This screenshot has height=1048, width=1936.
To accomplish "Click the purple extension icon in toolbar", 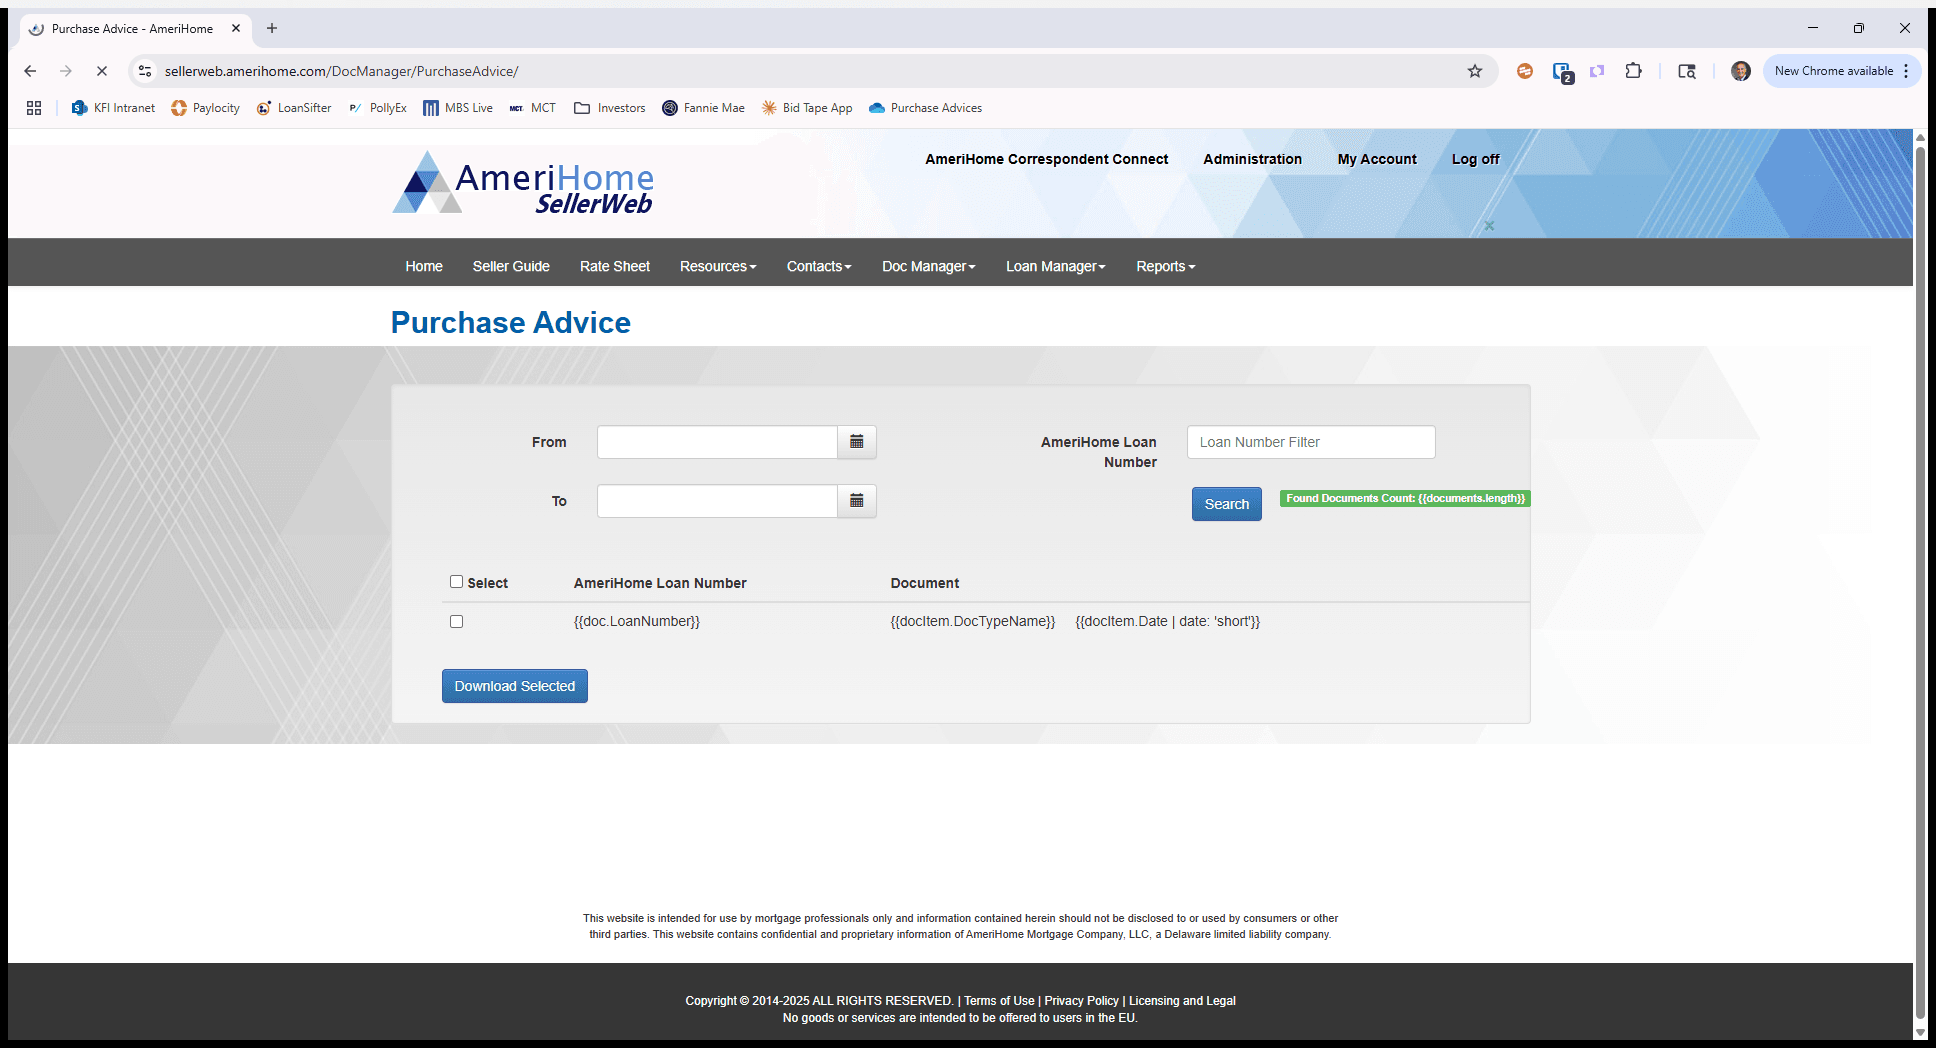I will pyautogui.click(x=1597, y=71).
